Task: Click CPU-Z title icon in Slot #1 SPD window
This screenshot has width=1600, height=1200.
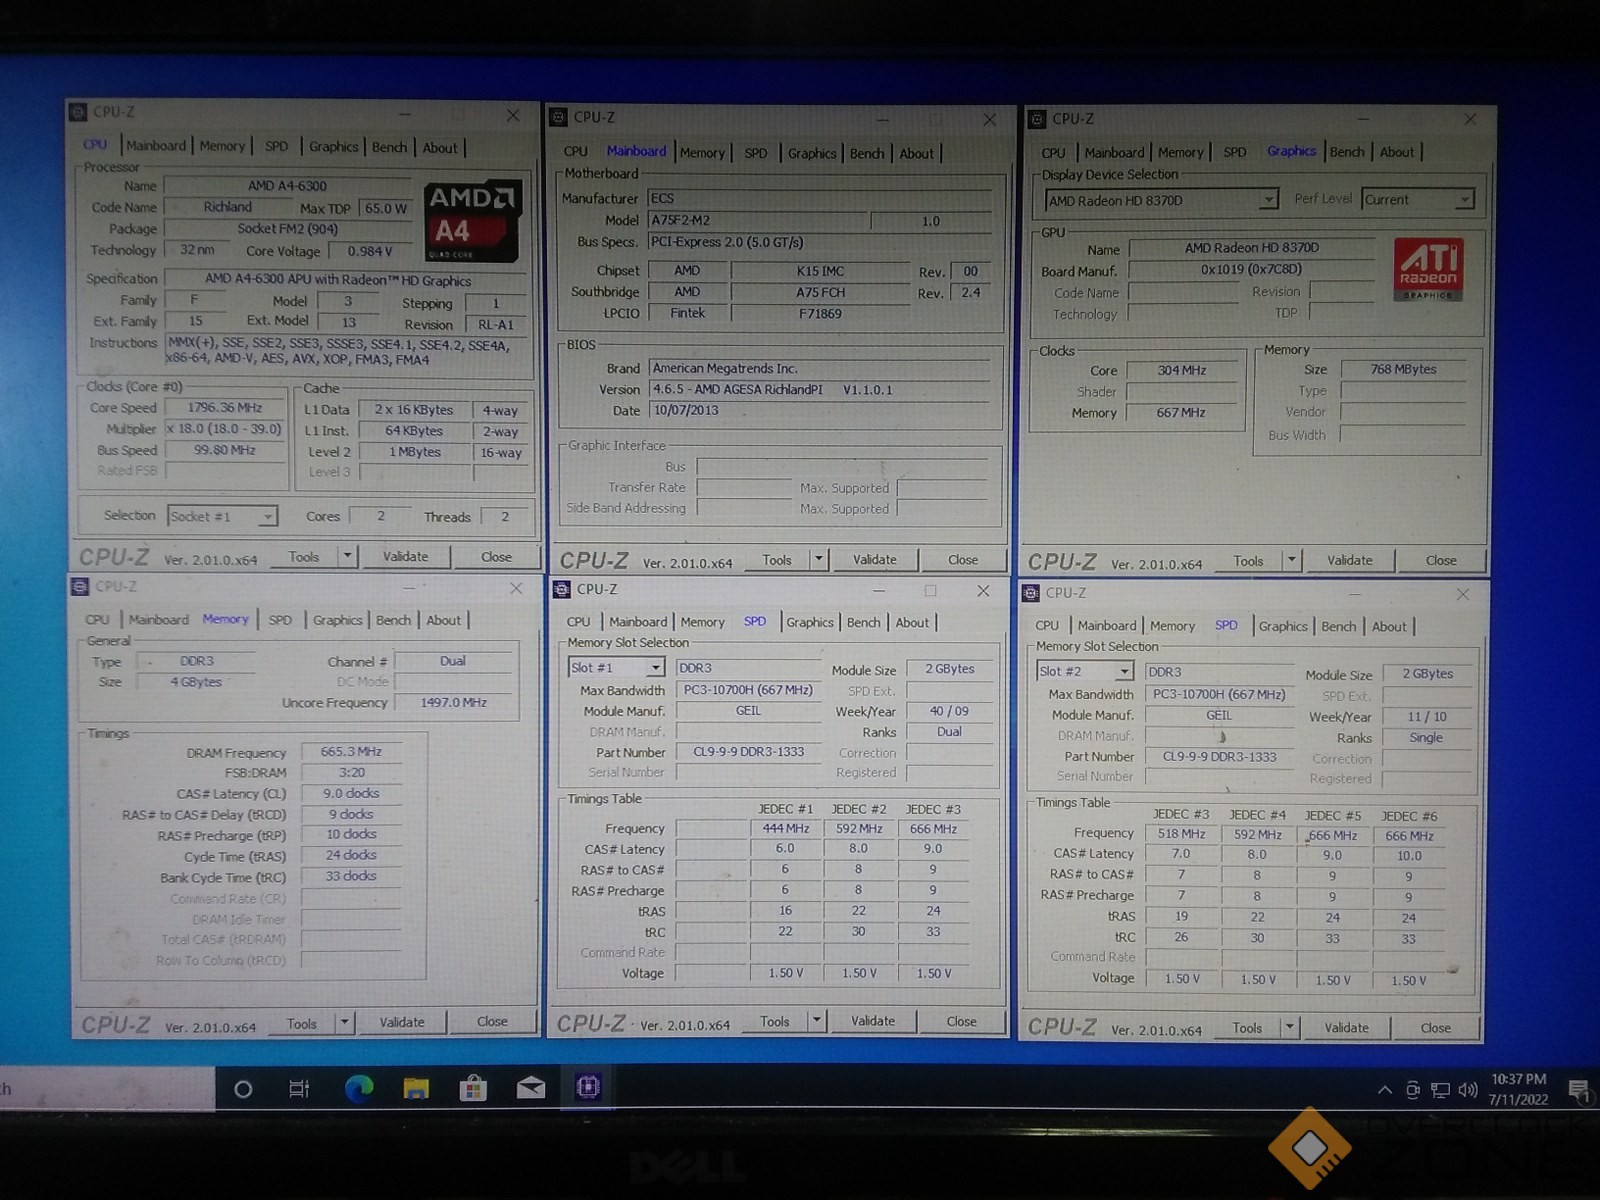Action: pyautogui.click(x=562, y=589)
